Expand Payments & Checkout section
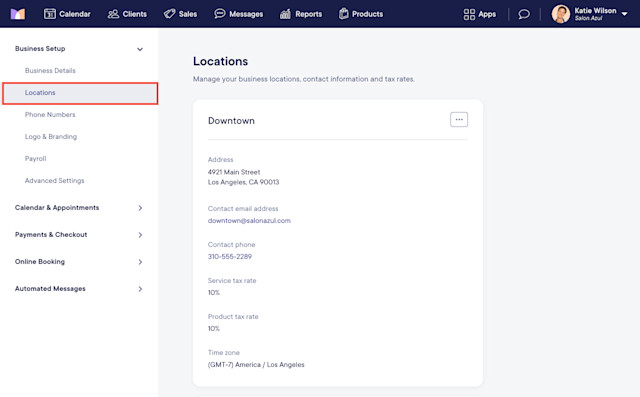 point(79,235)
